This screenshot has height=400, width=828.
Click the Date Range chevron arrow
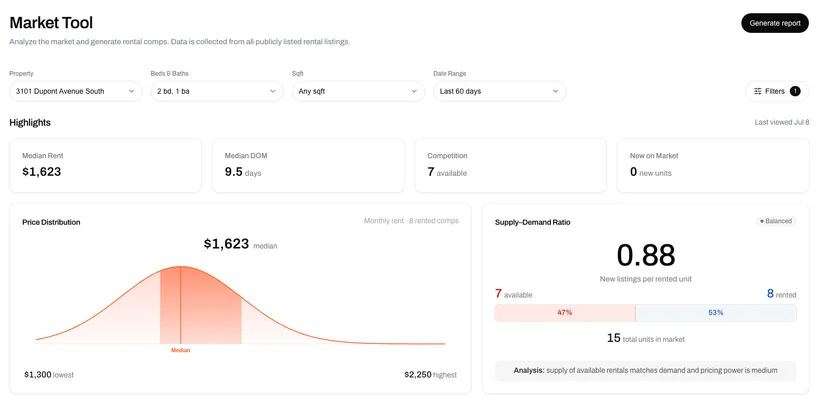point(556,91)
